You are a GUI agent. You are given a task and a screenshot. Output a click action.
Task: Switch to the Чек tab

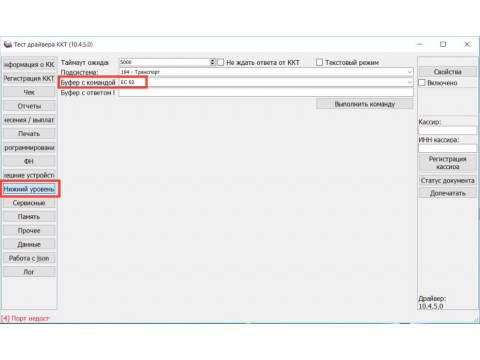29,92
